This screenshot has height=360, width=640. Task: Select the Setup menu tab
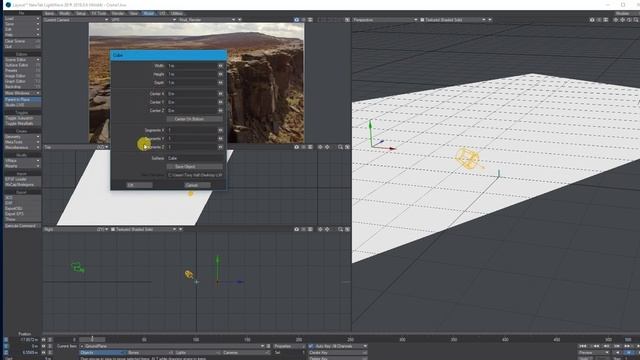(81, 13)
